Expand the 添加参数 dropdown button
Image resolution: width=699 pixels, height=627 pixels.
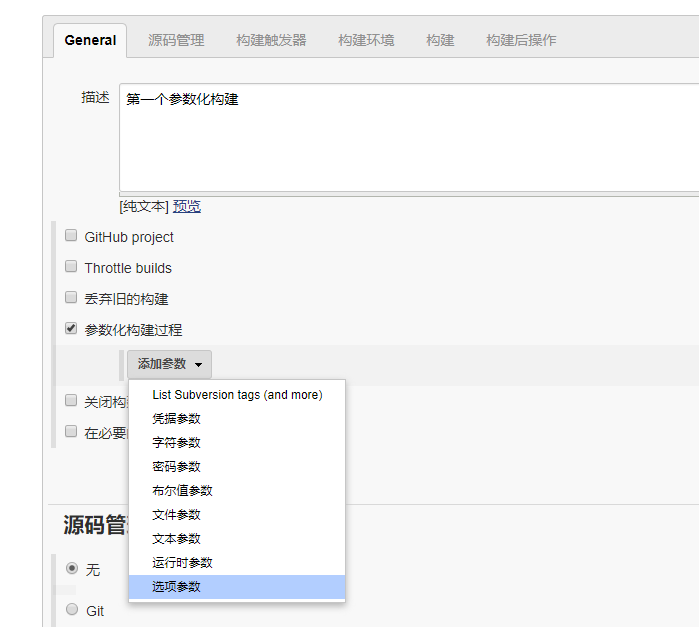169,364
